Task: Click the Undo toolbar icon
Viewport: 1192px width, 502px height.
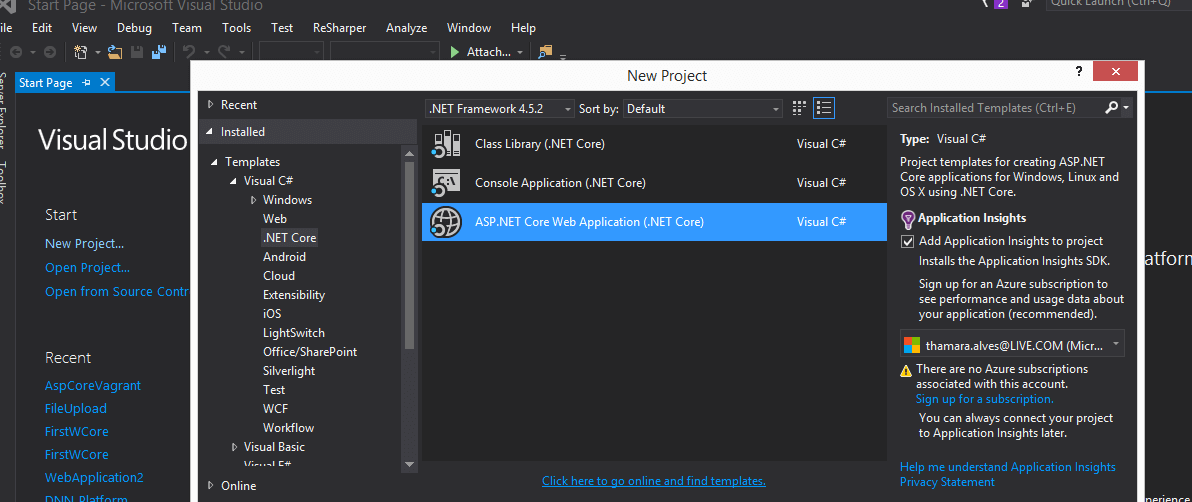Action: point(189,52)
